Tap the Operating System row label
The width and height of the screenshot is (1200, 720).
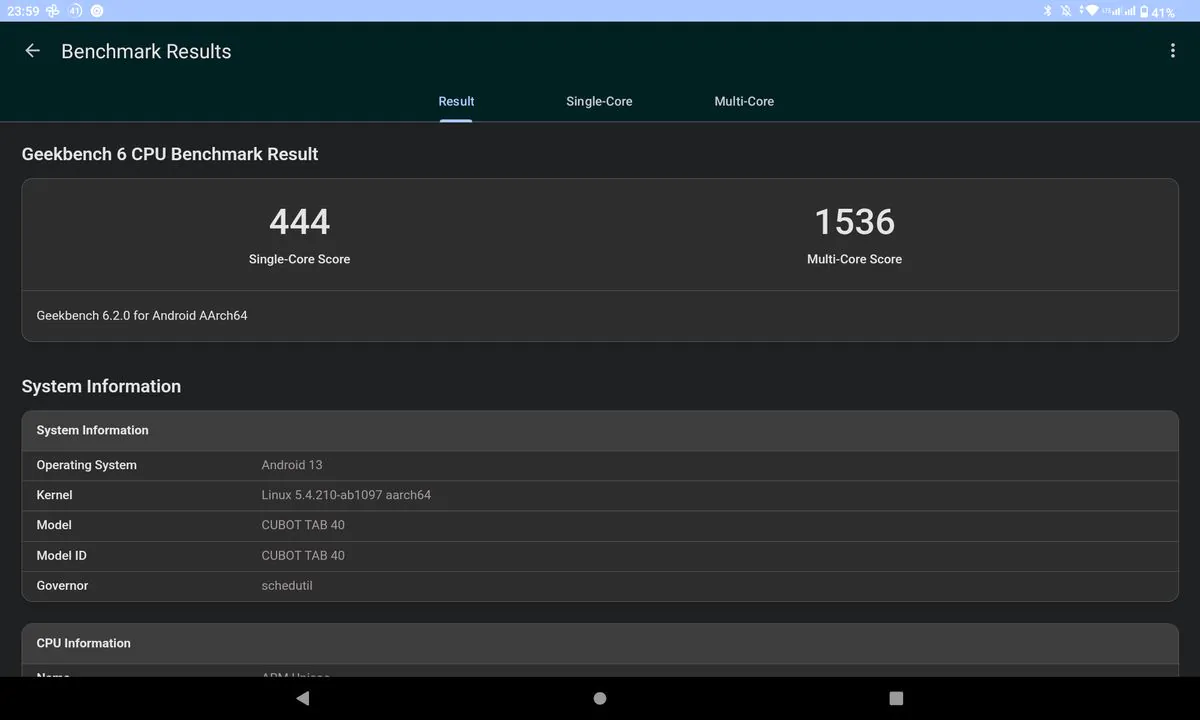[87, 465]
